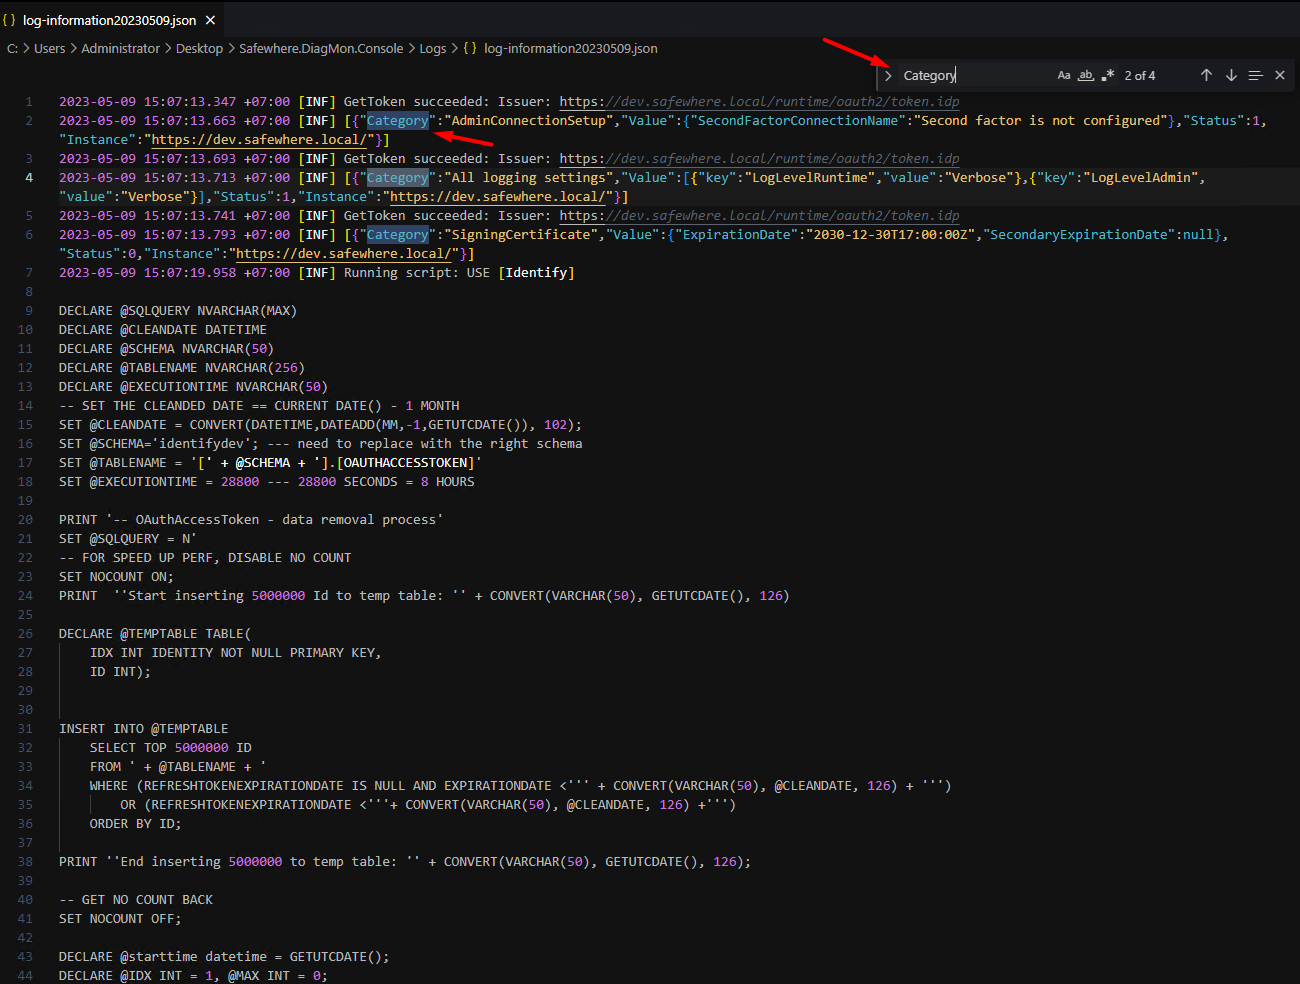Open the Desktop breadcrumb segment
1300x984 pixels.
pyautogui.click(x=199, y=48)
